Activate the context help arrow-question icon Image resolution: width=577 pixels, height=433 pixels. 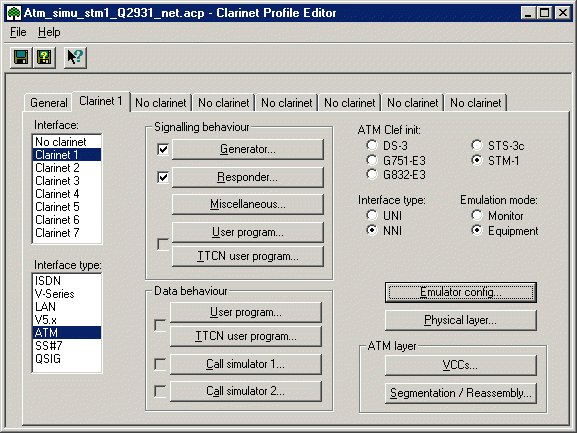75,57
